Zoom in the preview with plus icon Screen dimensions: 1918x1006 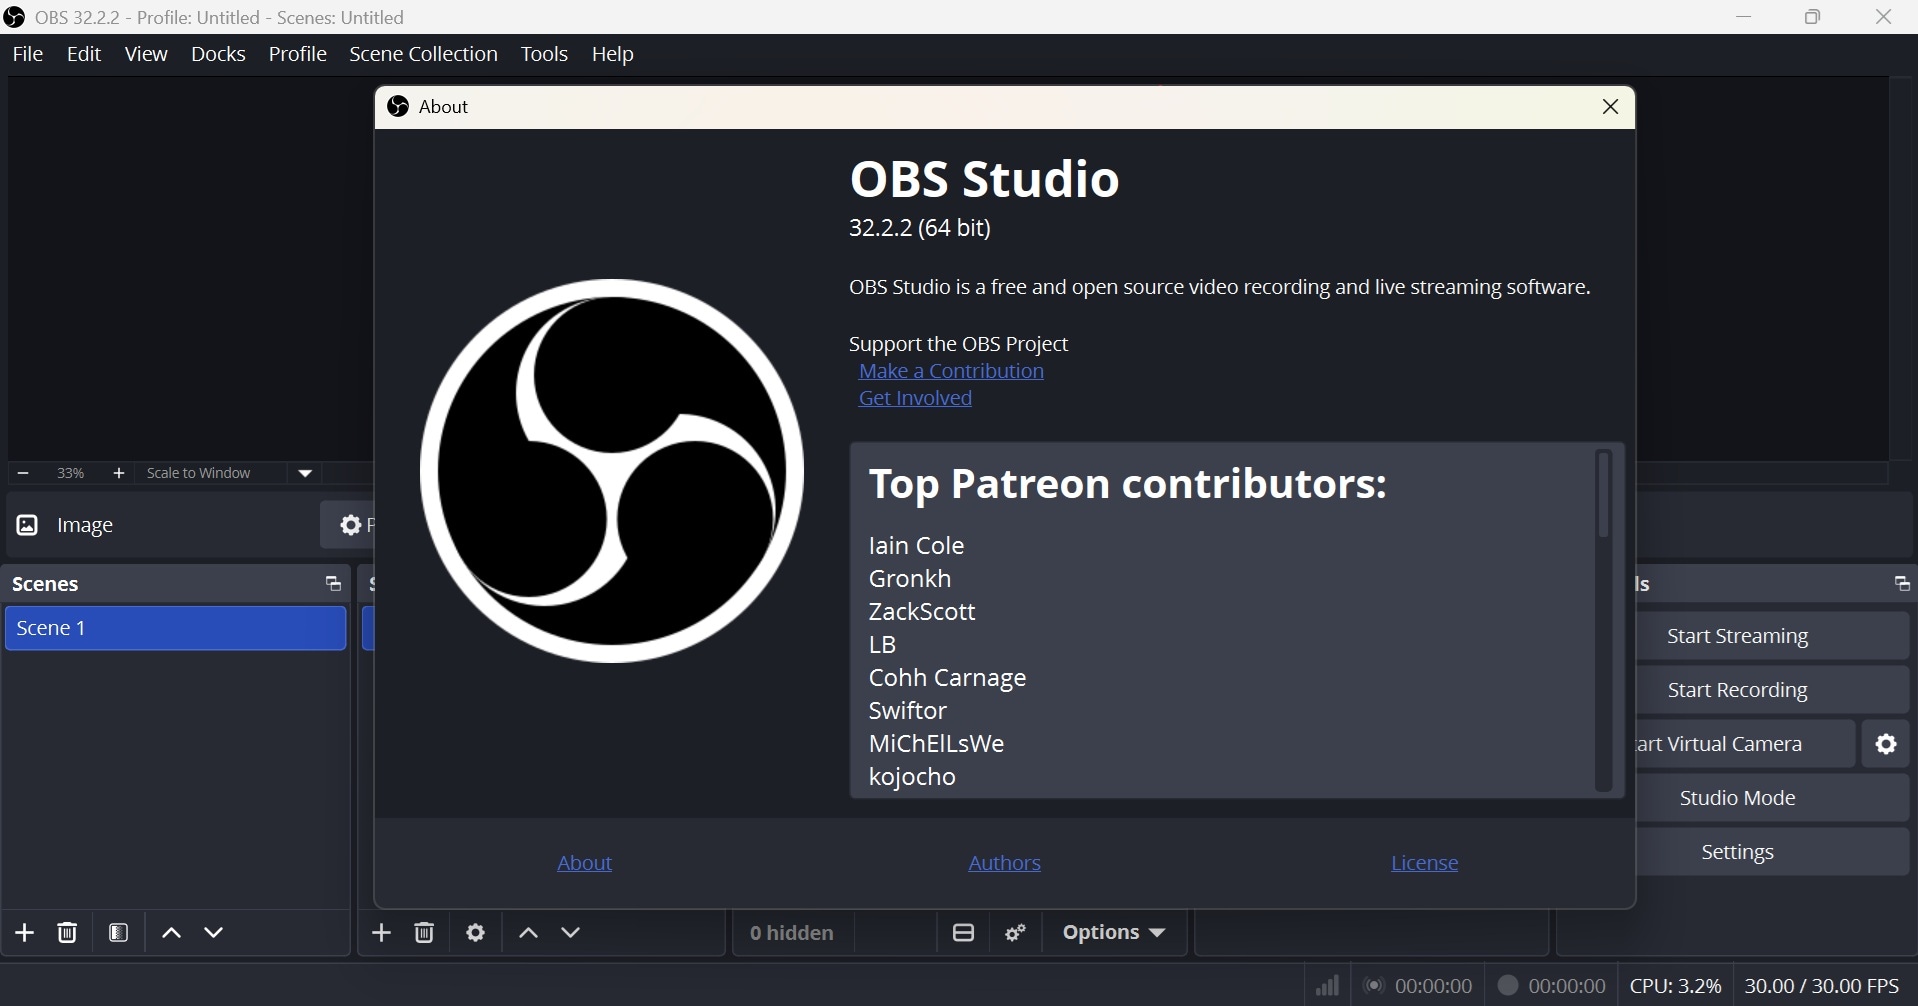click(119, 473)
